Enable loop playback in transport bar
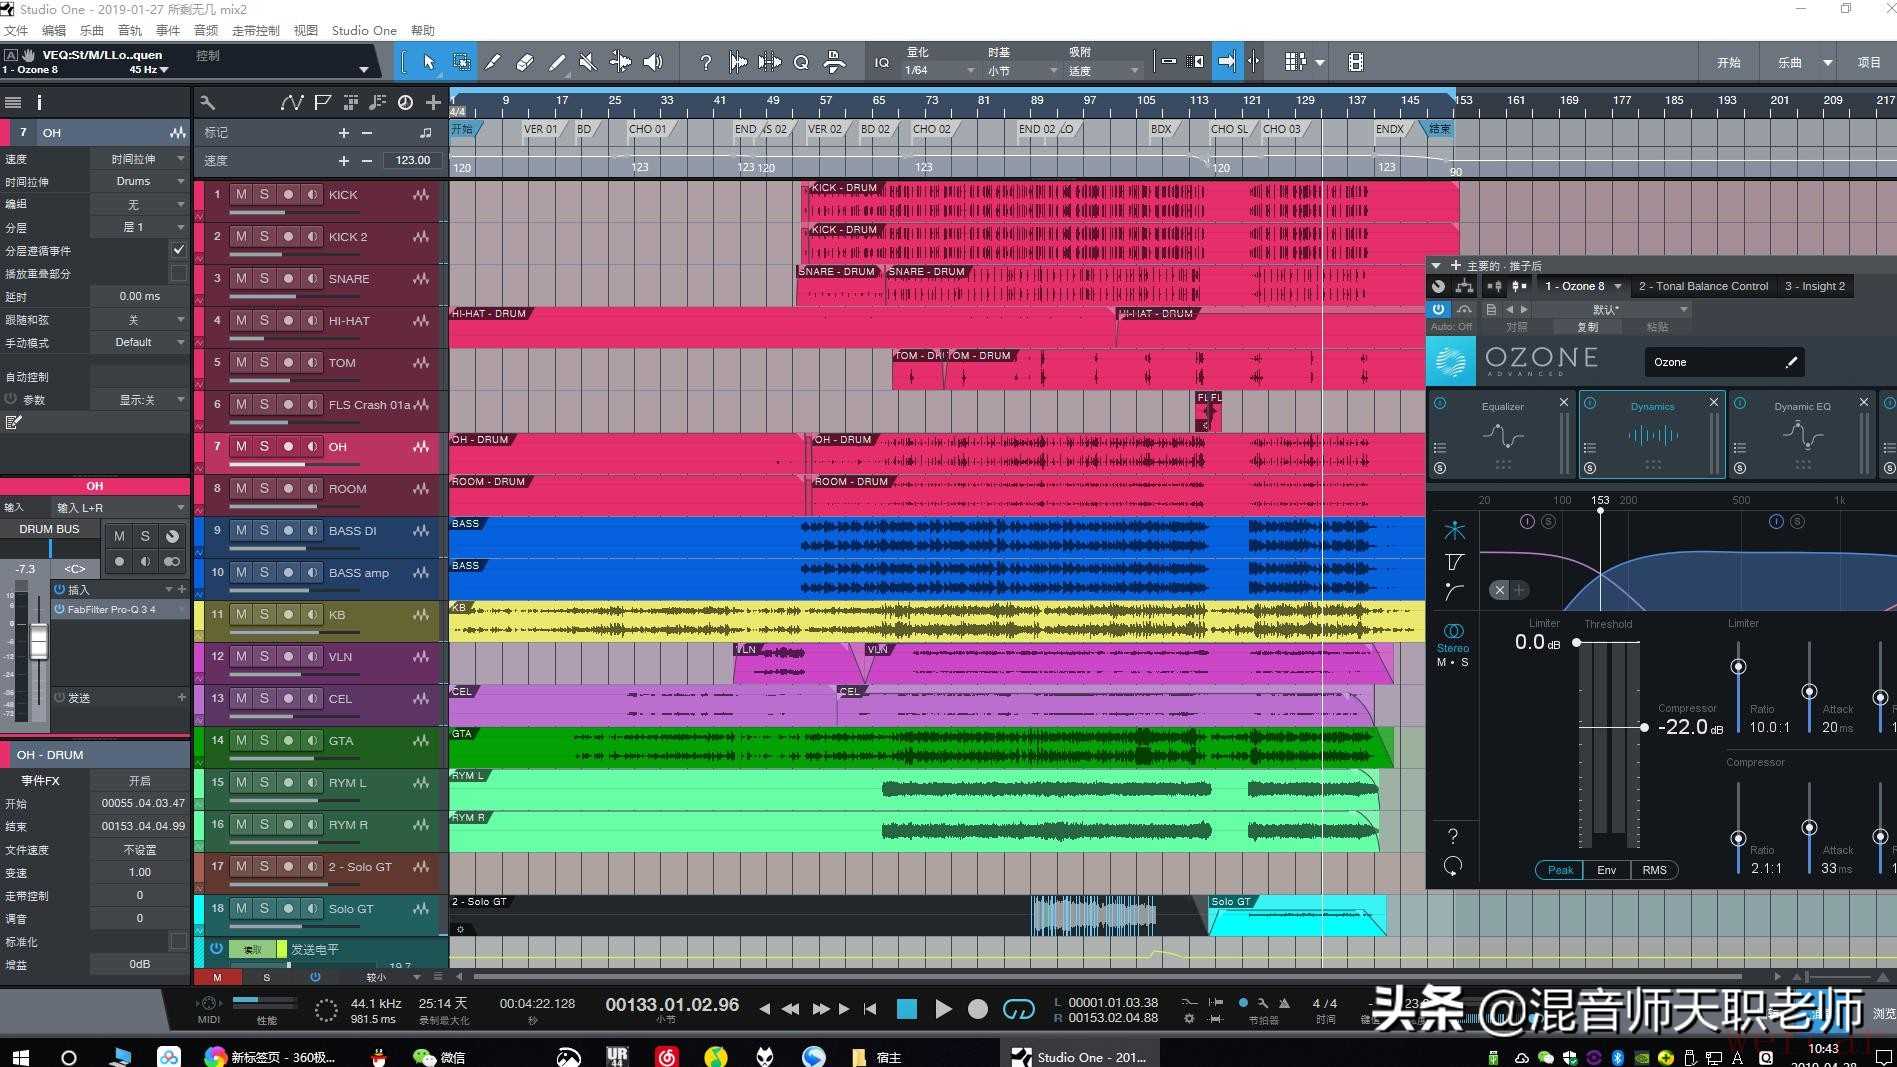 (1018, 1009)
